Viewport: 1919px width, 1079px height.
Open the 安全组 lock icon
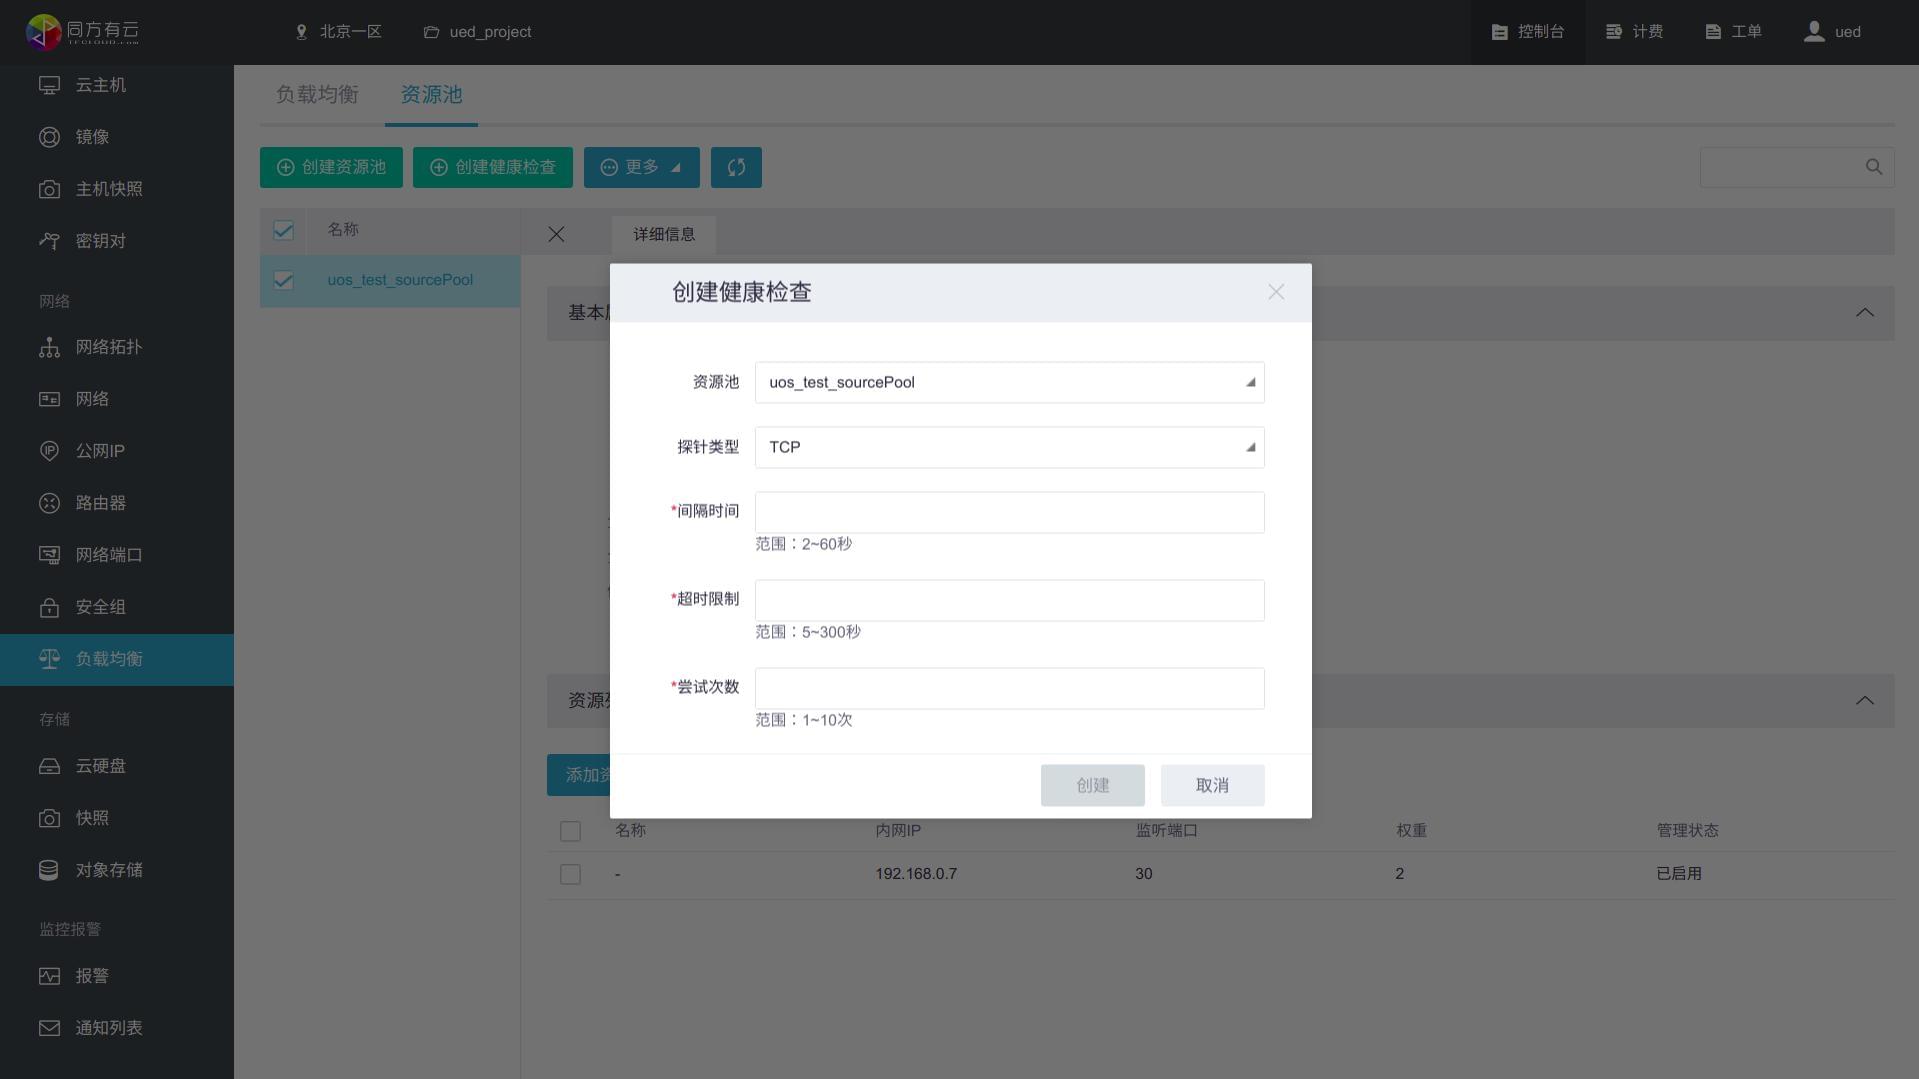point(49,607)
